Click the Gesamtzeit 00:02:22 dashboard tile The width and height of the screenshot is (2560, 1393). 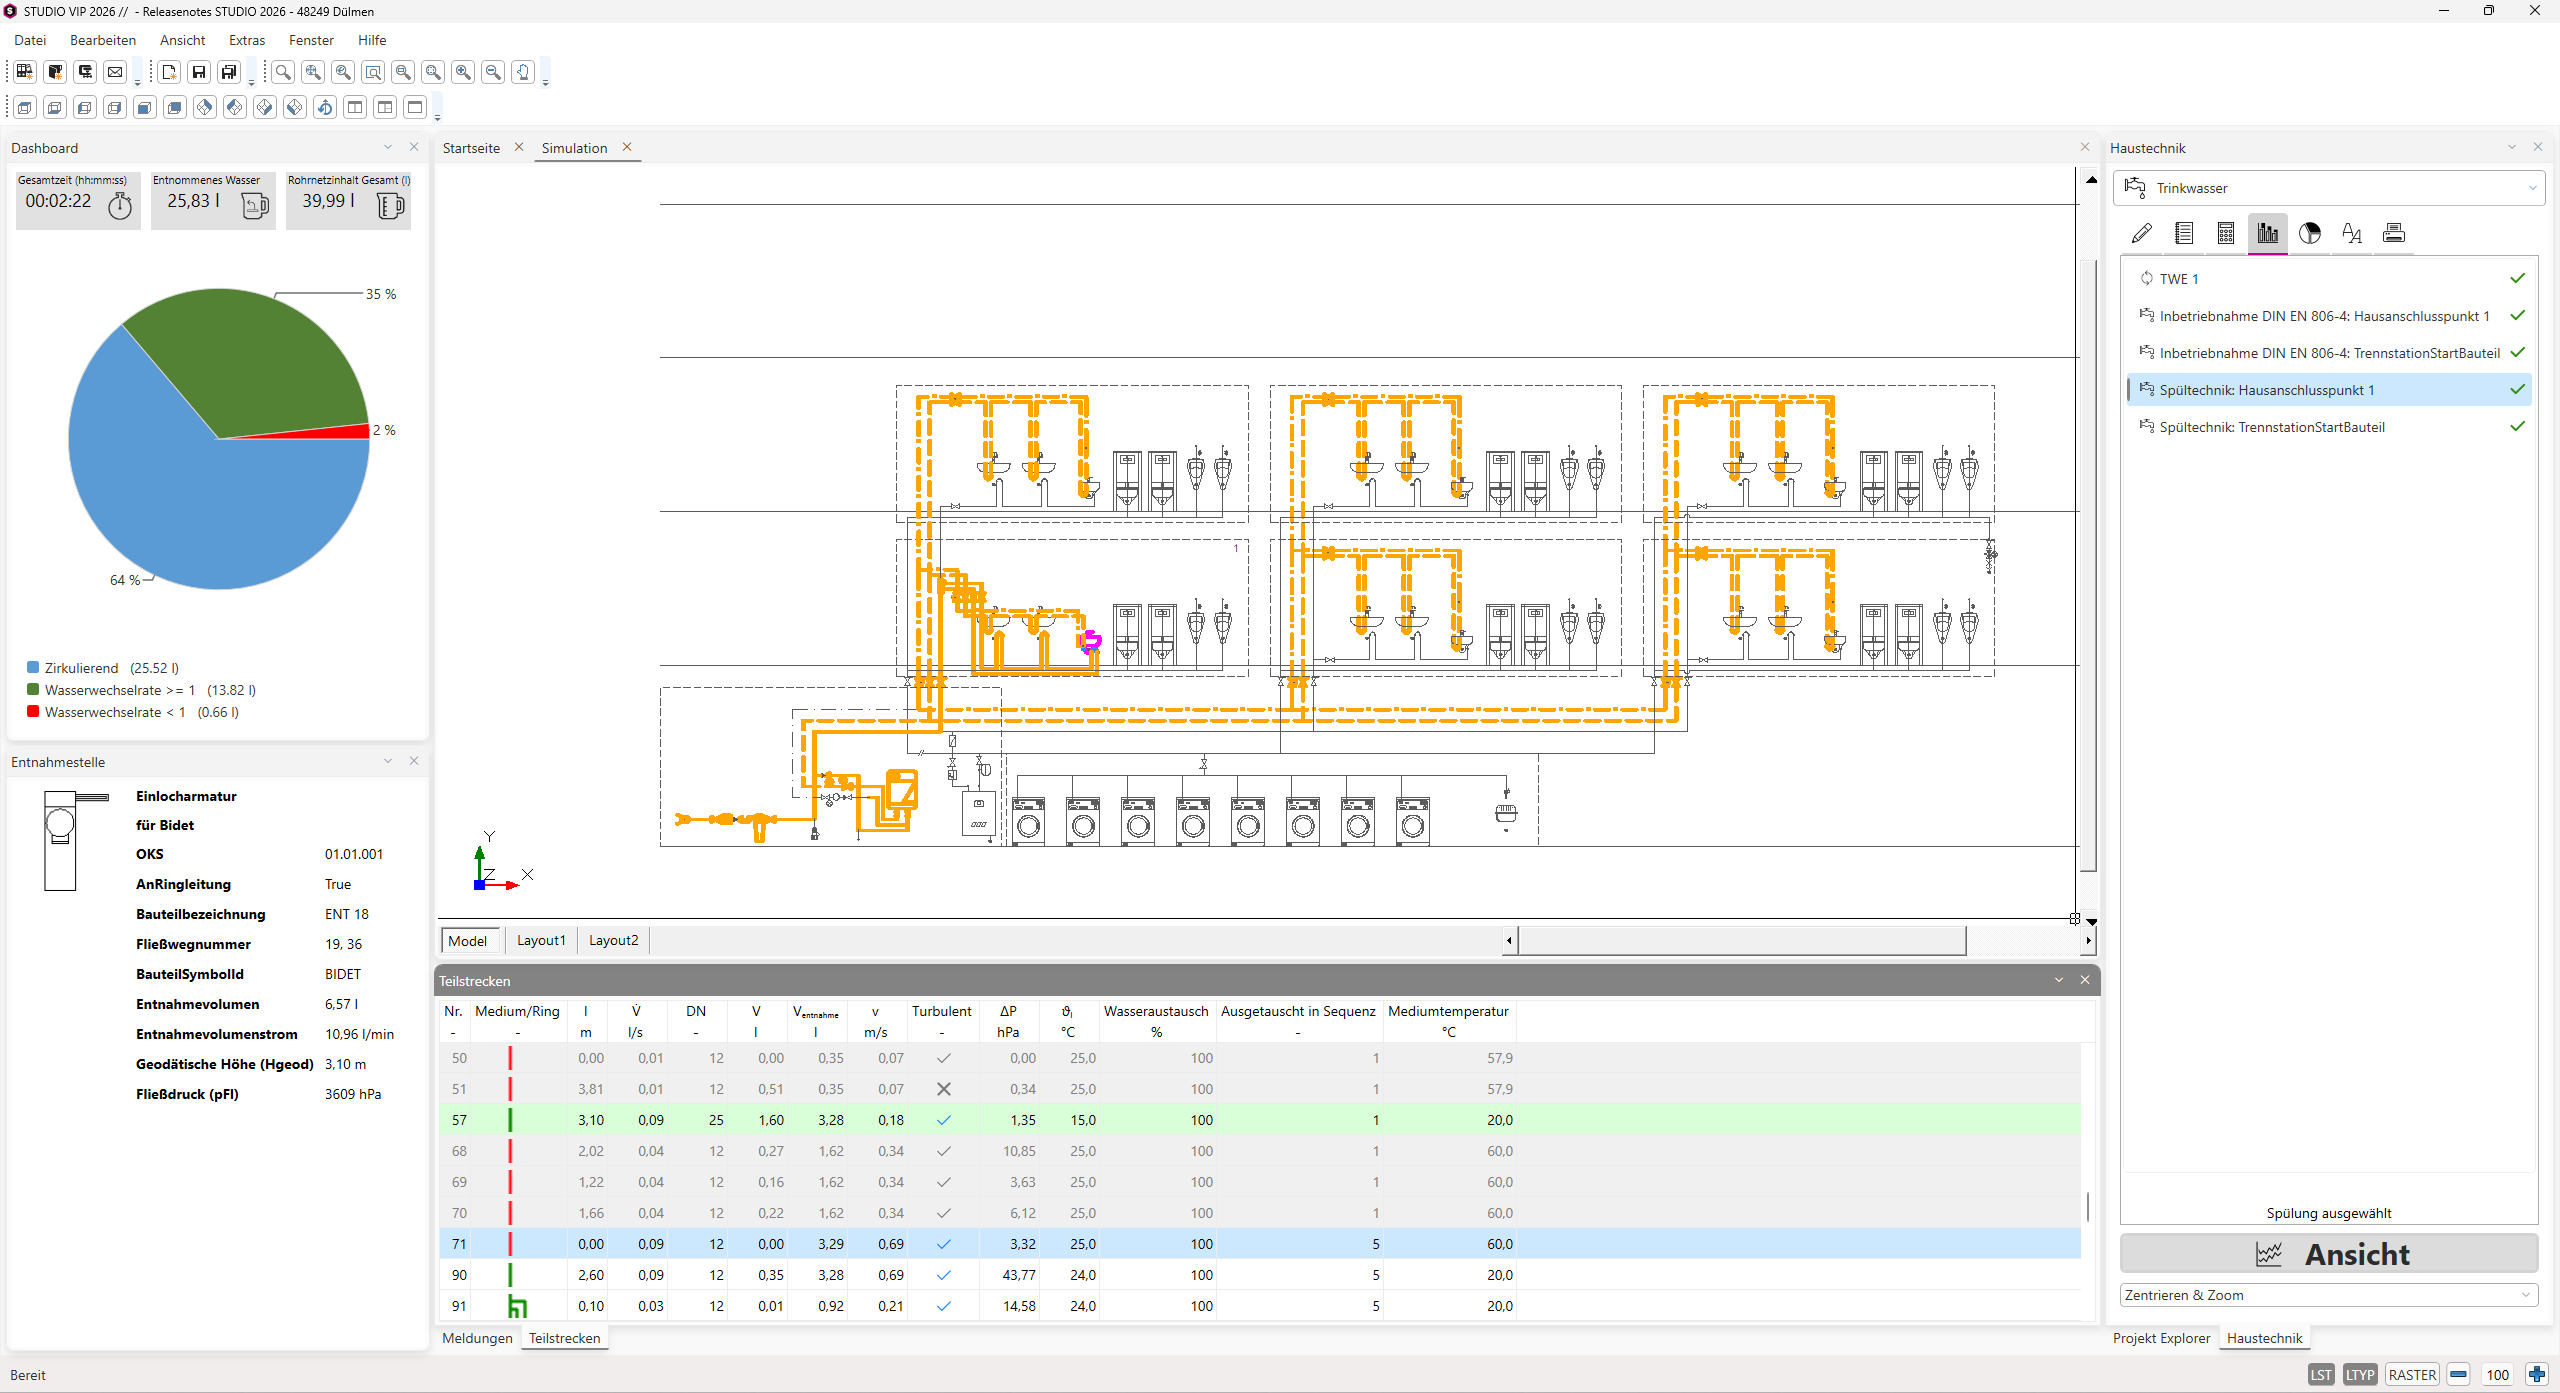[78, 199]
